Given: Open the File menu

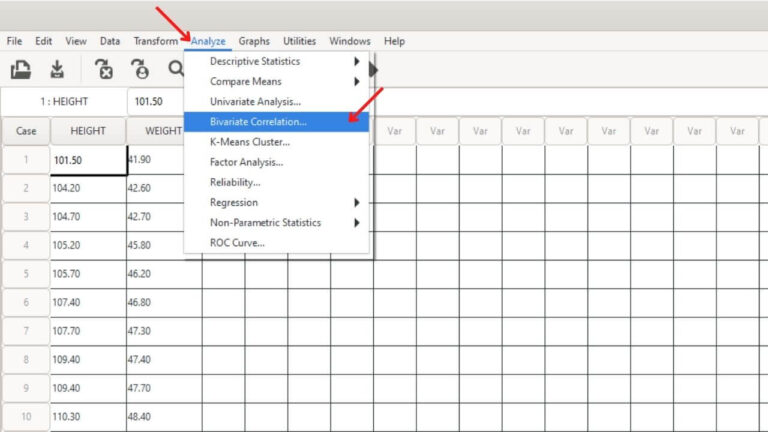Looking at the screenshot, I should 14,41.
